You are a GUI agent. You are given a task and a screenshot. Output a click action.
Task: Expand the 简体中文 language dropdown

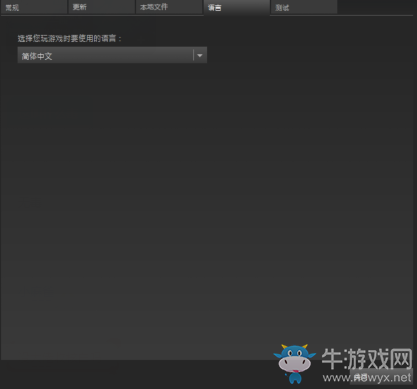point(112,55)
